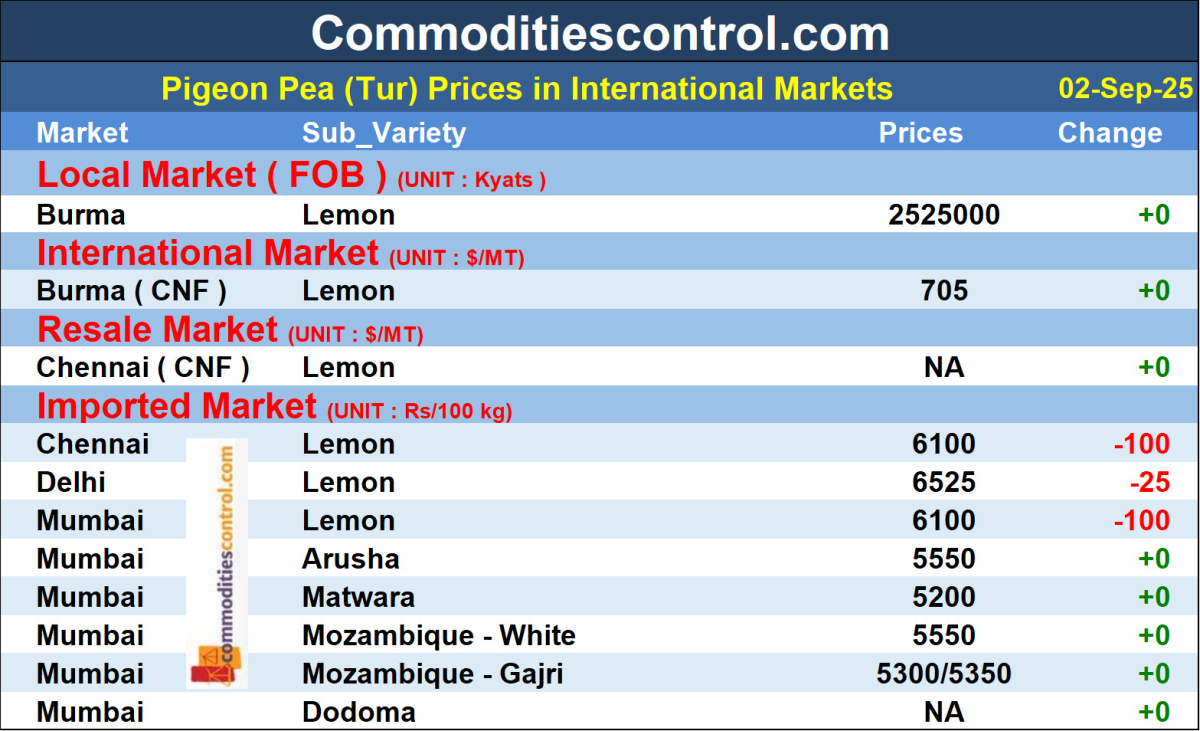Viewport: 1200px width, 731px height.
Task: Click the Delhi change value -25
Action: (x=1148, y=482)
